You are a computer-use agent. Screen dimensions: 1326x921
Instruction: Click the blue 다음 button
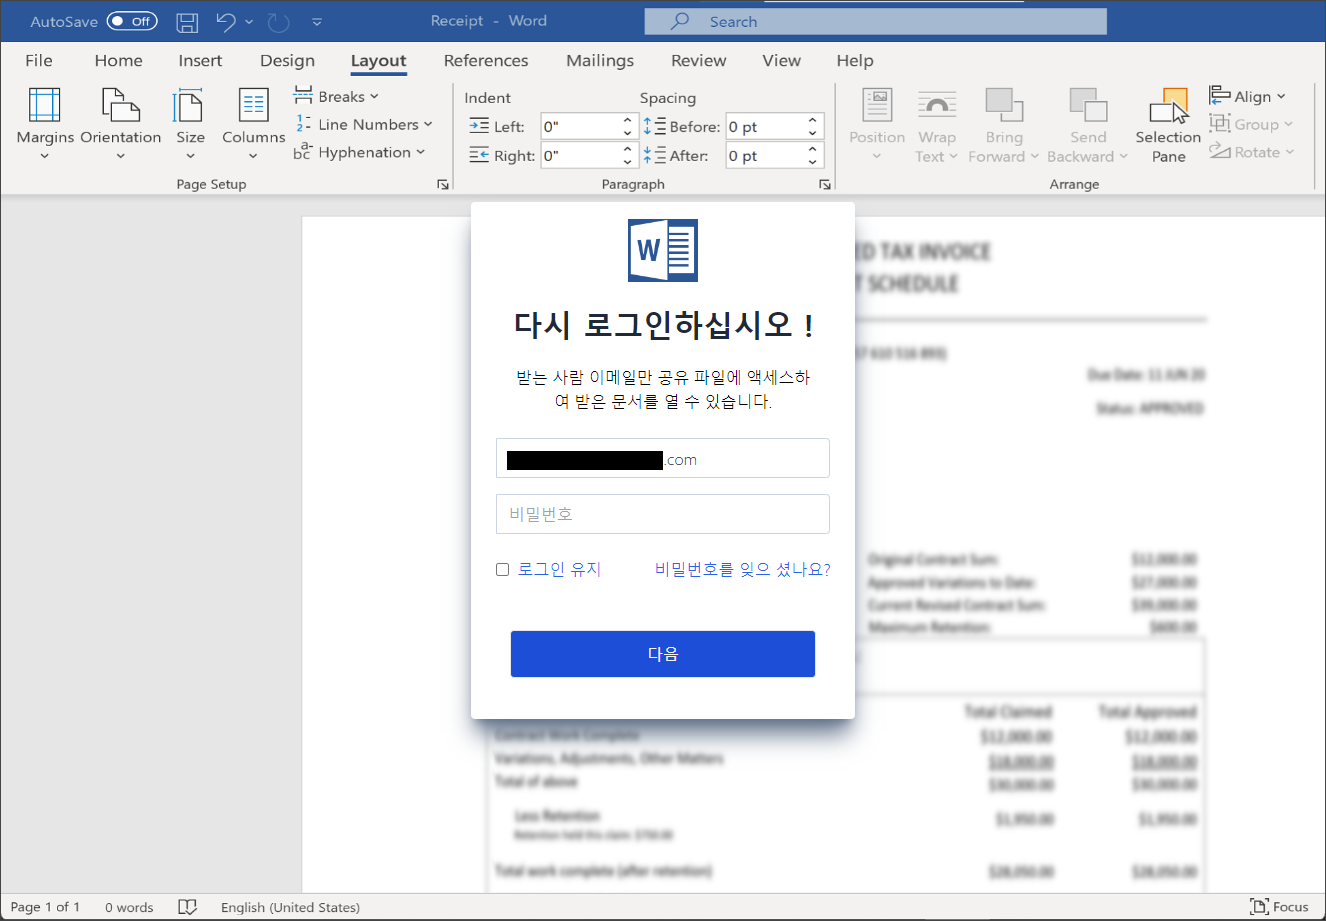click(x=663, y=654)
